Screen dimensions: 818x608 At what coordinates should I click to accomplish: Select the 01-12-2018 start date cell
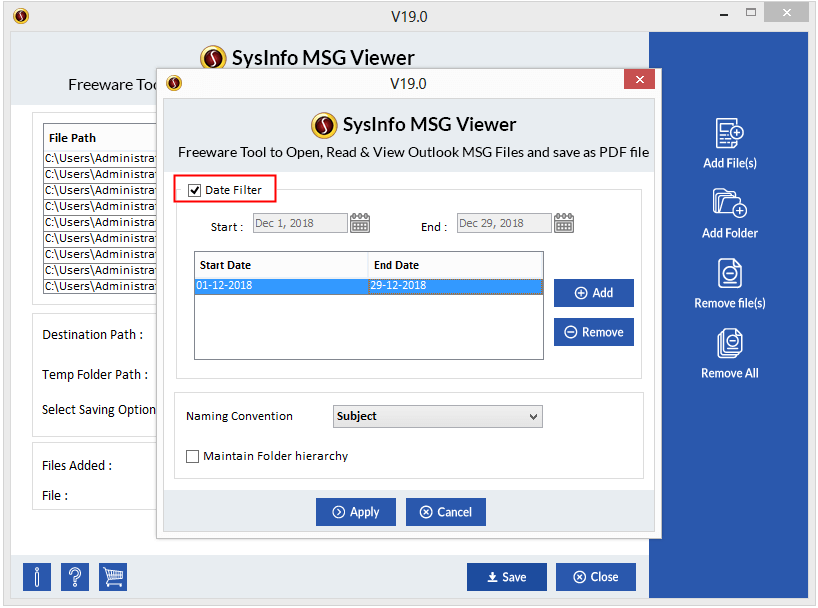(x=281, y=285)
